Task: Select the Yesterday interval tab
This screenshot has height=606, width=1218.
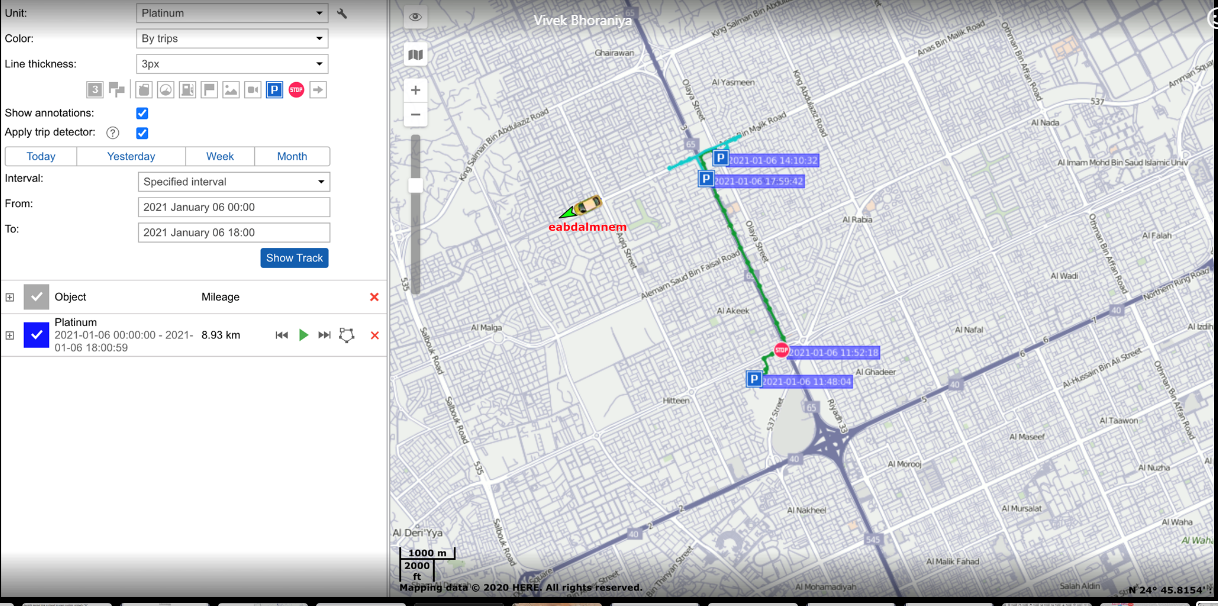Action: (131, 156)
